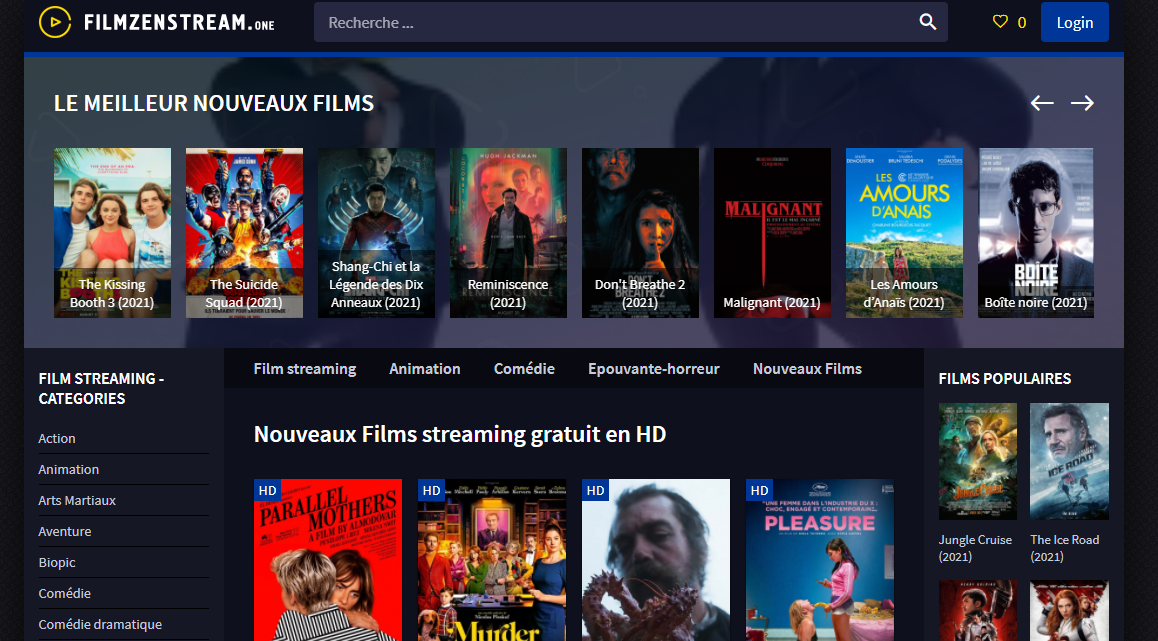Open favorites via the heart icon
This screenshot has height=641, width=1158.
point(1000,22)
